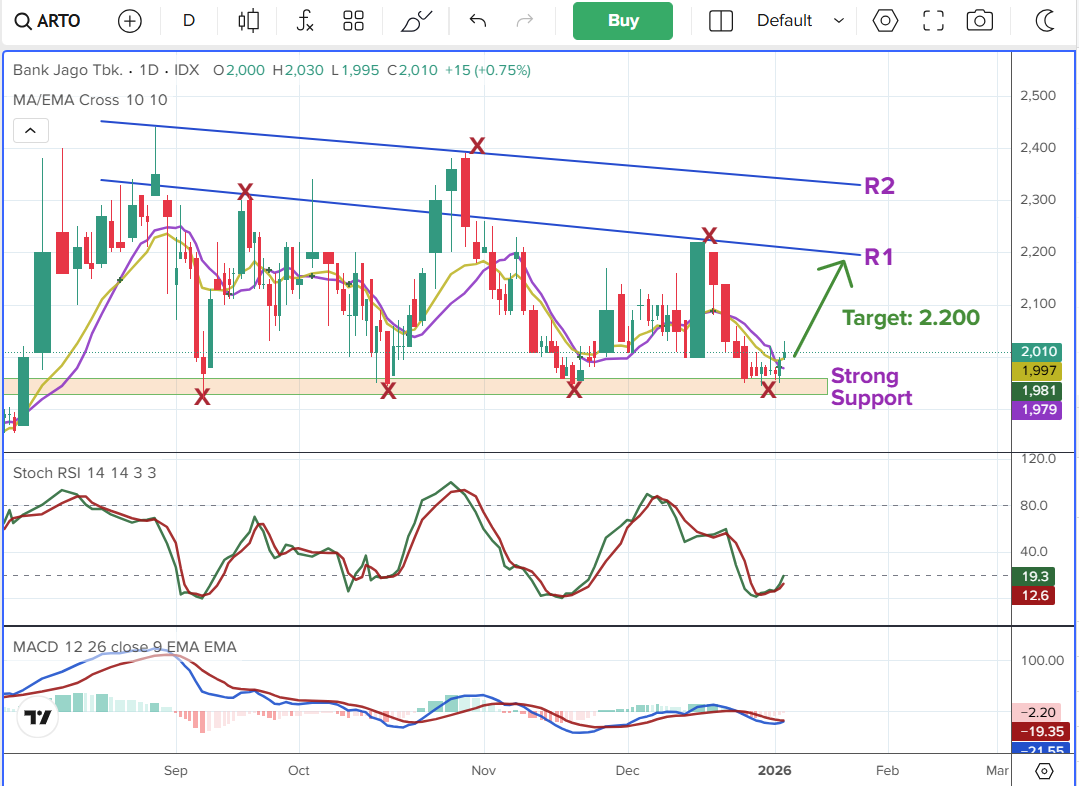The width and height of the screenshot is (1079, 786).
Task: Click the Target: 2.200 annotation
Action: (911, 317)
